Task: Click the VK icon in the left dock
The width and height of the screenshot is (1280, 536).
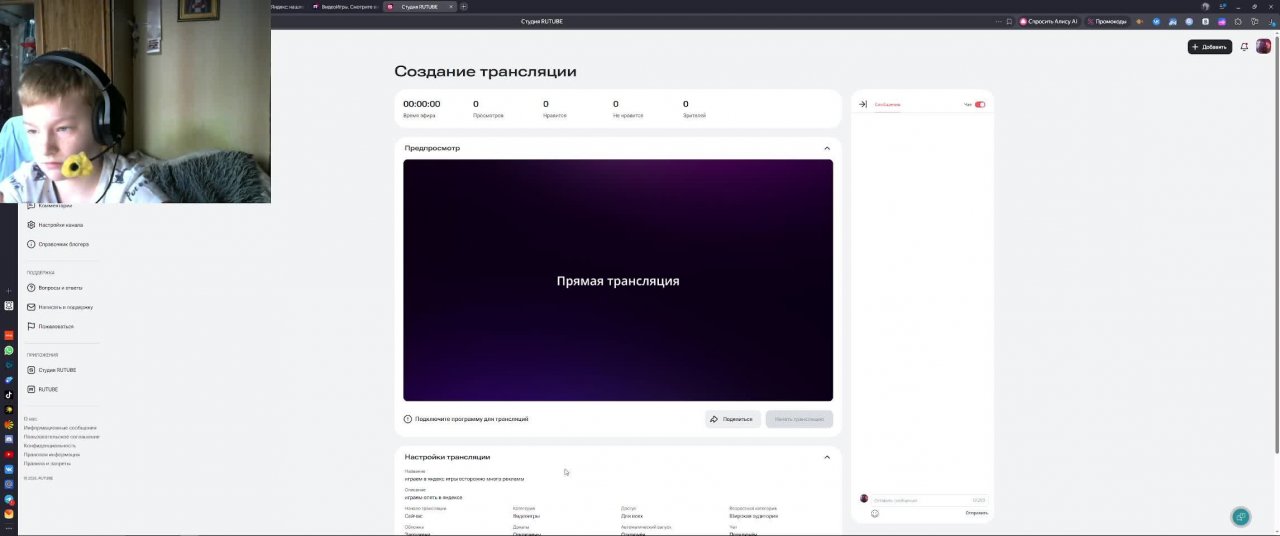Action: [9, 469]
